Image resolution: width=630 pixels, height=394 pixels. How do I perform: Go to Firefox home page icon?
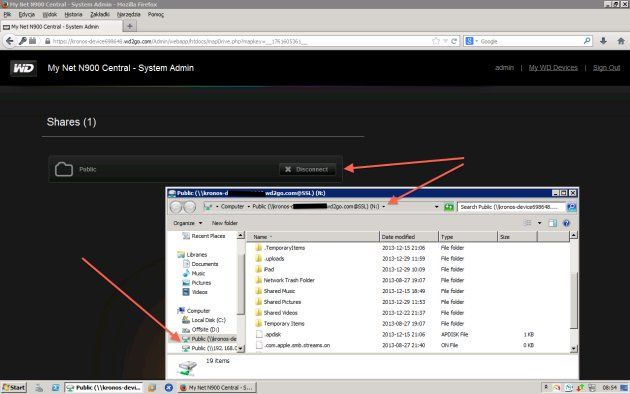click(621, 41)
